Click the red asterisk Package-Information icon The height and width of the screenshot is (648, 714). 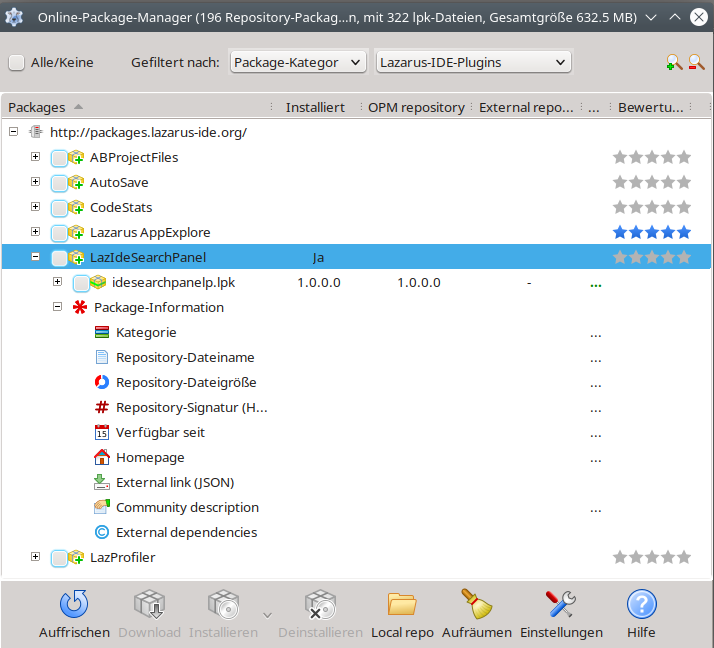80,307
